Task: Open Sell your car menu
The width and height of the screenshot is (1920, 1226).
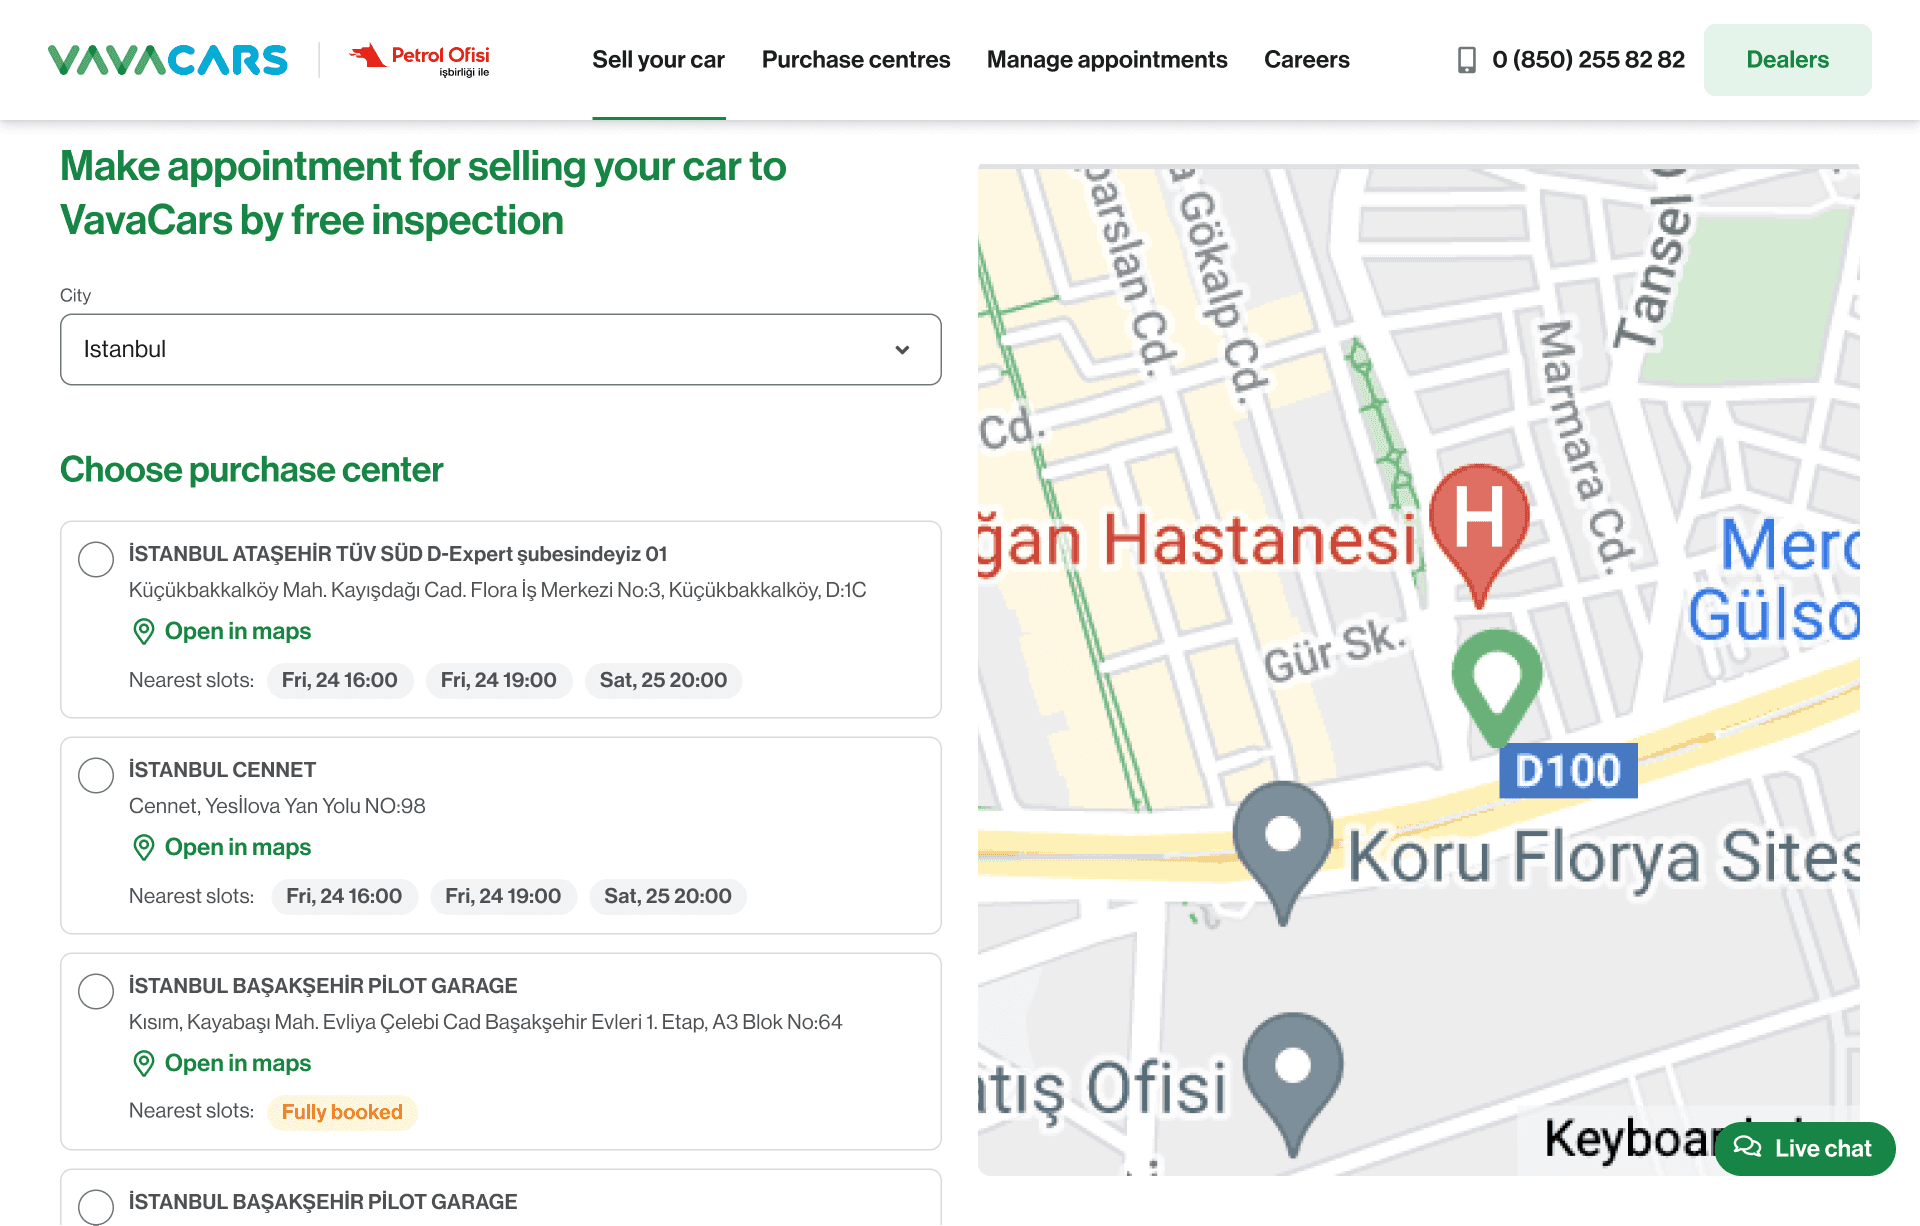Action: 658,60
